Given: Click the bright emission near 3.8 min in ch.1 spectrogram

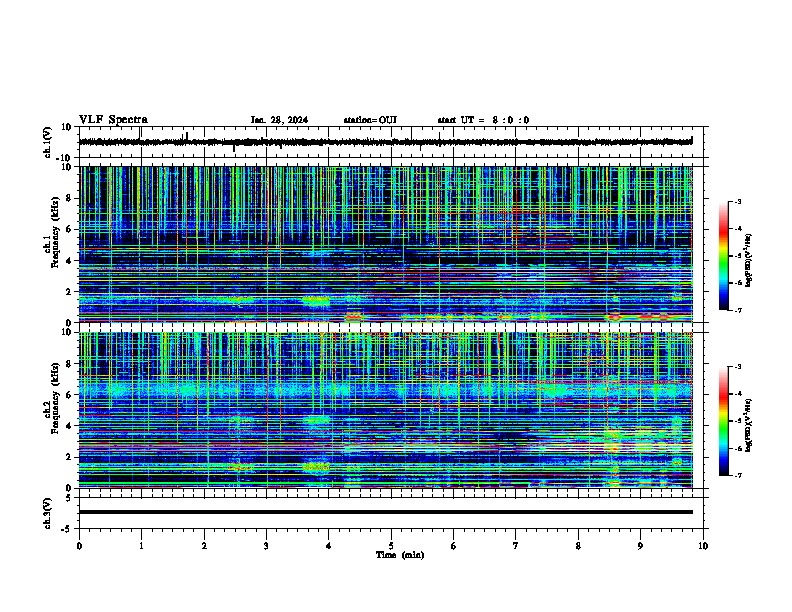Looking at the screenshot, I should pyautogui.click(x=316, y=301).
